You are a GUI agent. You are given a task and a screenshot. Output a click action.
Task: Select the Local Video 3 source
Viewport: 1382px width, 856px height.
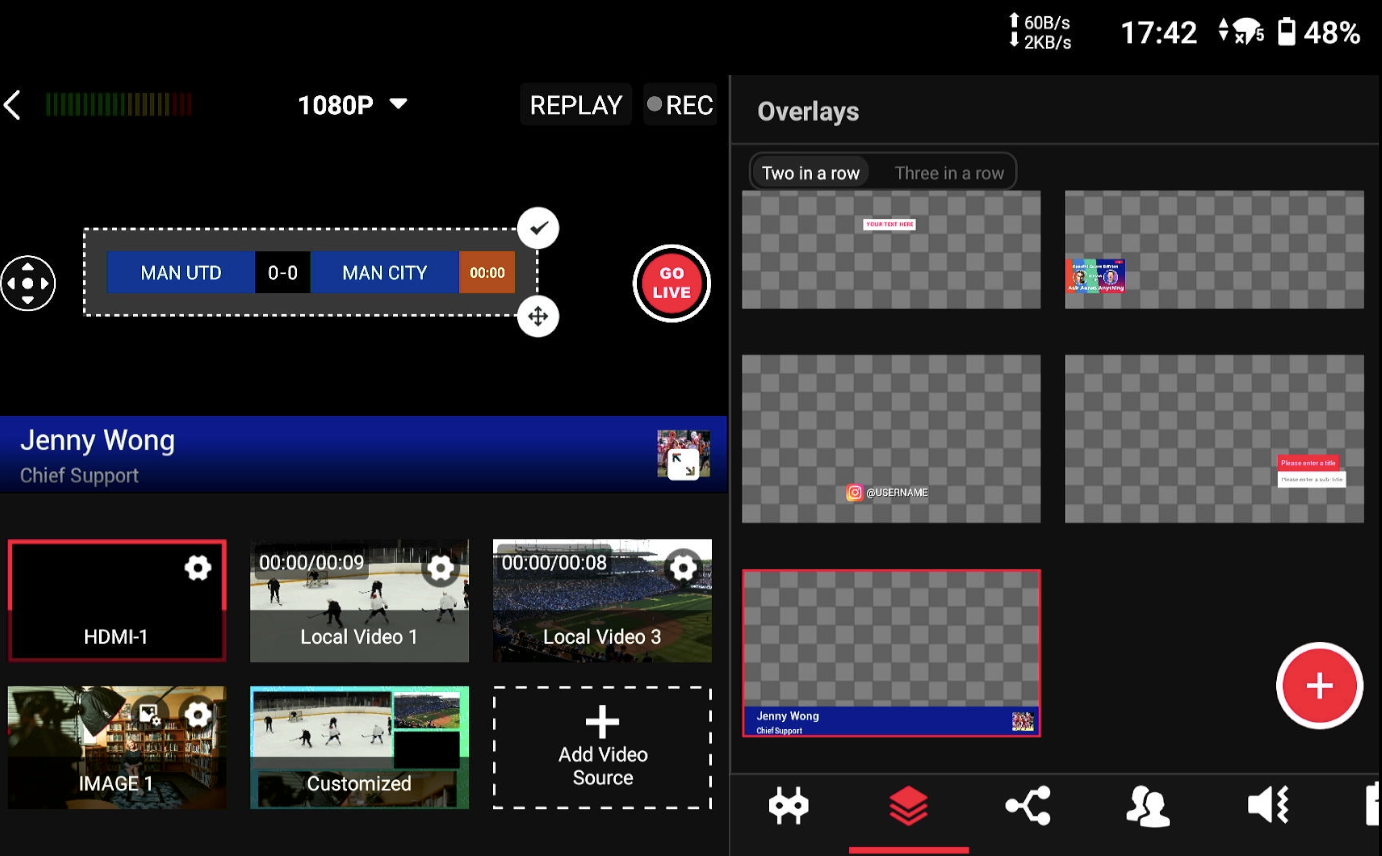click(x=602, y=601)
